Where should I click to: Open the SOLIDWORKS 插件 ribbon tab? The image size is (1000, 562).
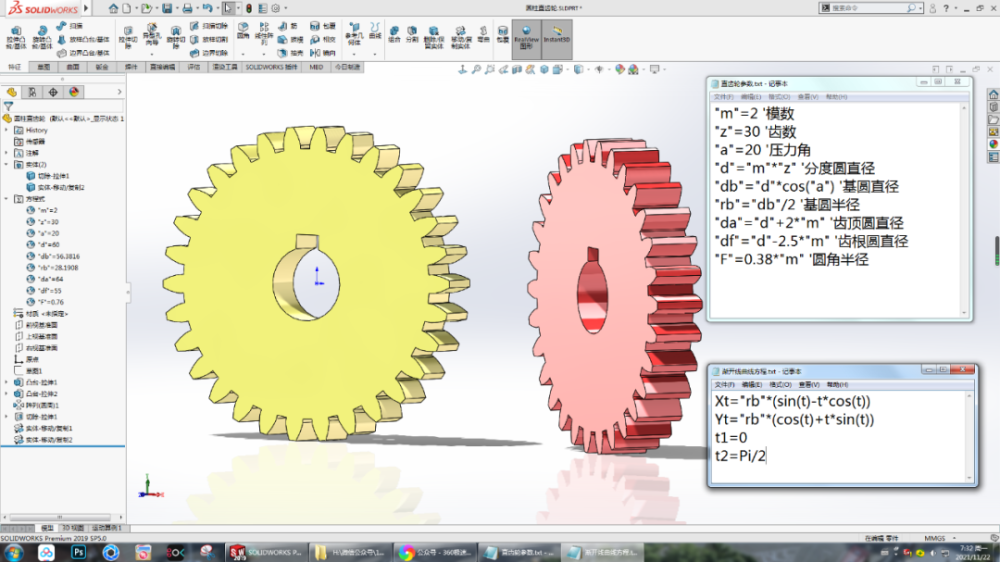[x=272, y=67]
